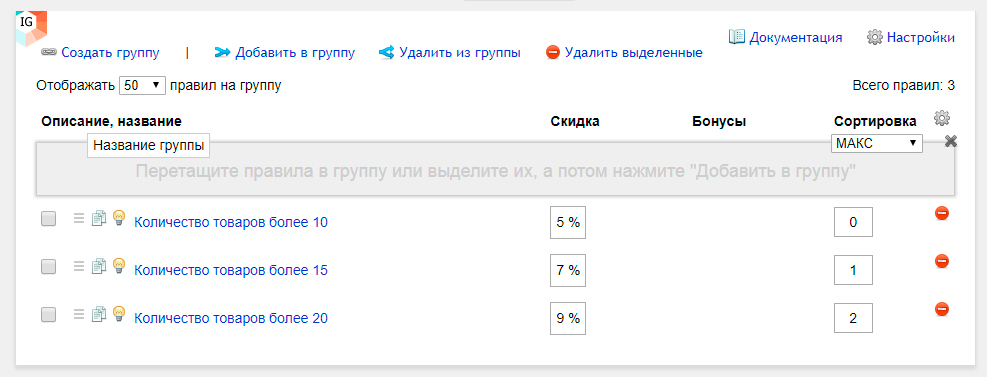Click the lightbulb icon on the 'более 20' rule
This screenshot has height=377, width=987.
pos(118,313)
